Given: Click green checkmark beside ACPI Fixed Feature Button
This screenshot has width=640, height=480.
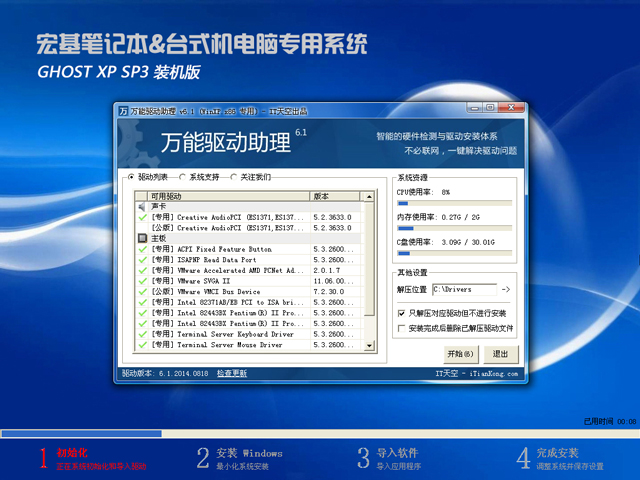Looking at the screenshot, I should point(143,249).
